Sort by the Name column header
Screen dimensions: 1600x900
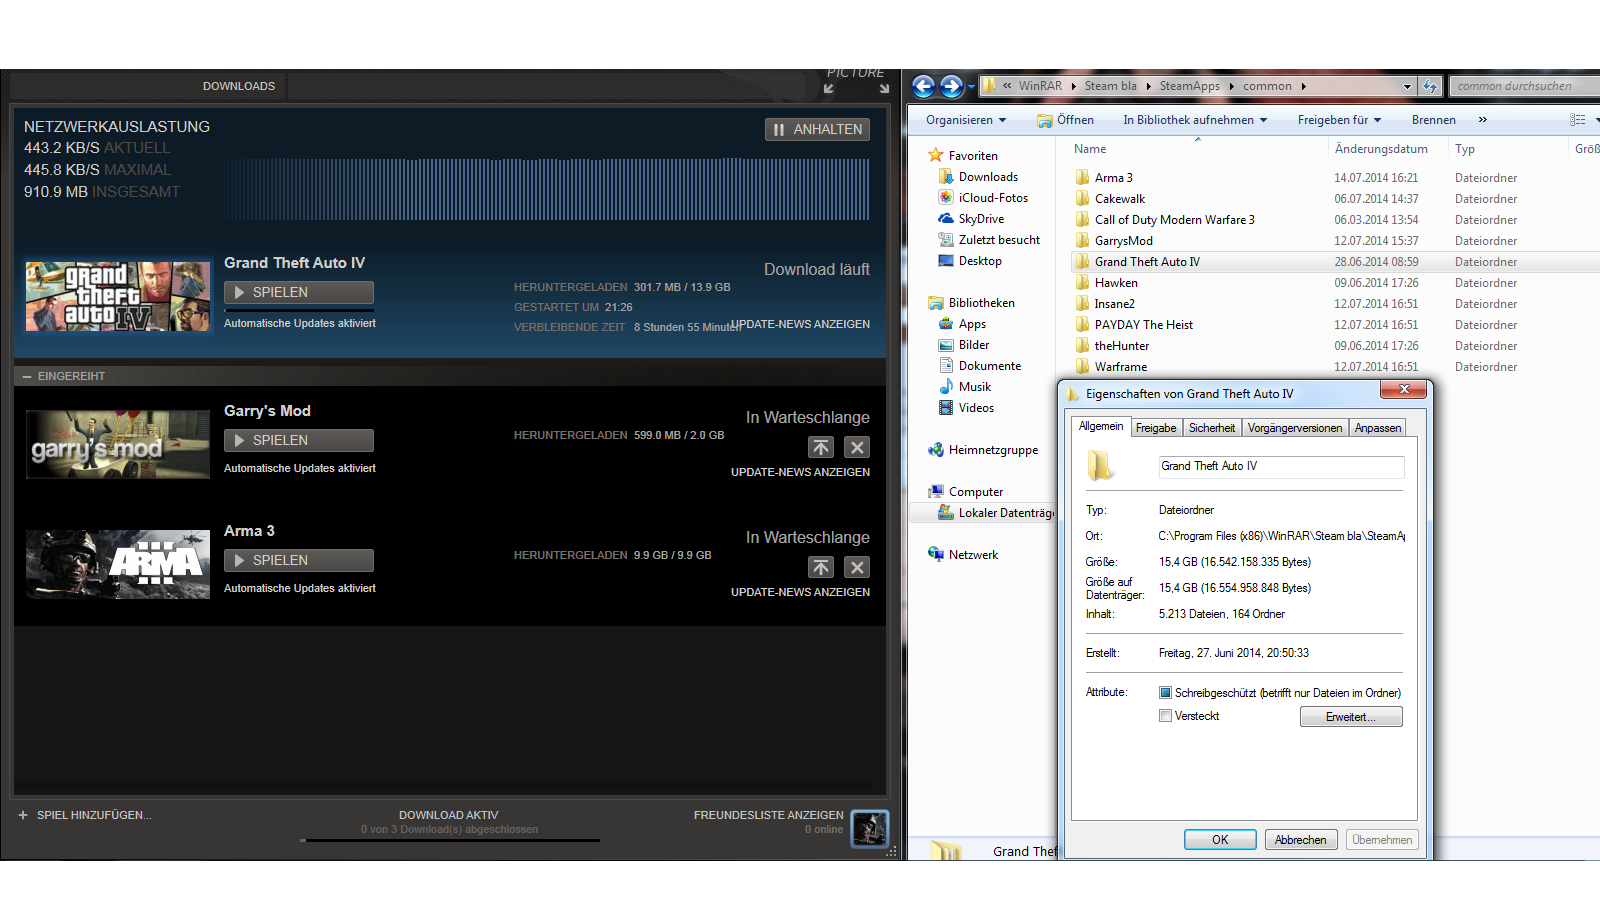coord(1090,149)
